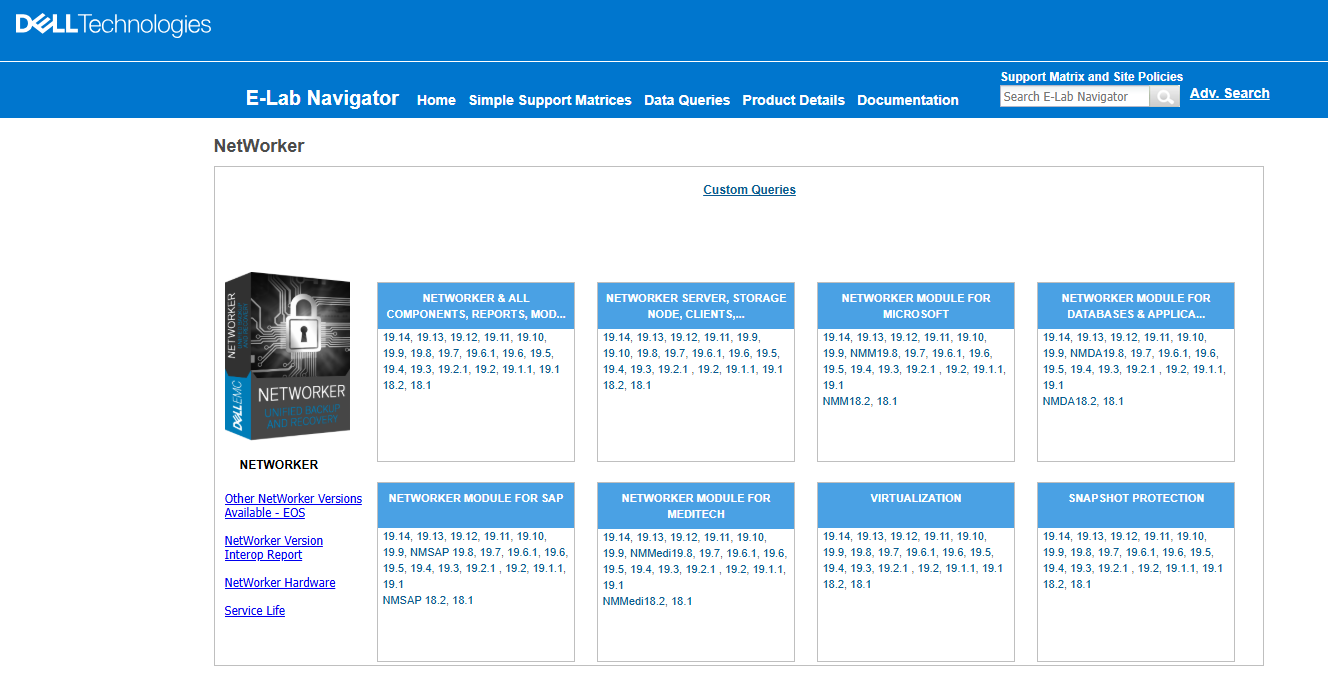The height and width of the screenshot is (698, 1328).
Task: Click NMM18.2 version in Microsoft card
Action: coord(847,401)
